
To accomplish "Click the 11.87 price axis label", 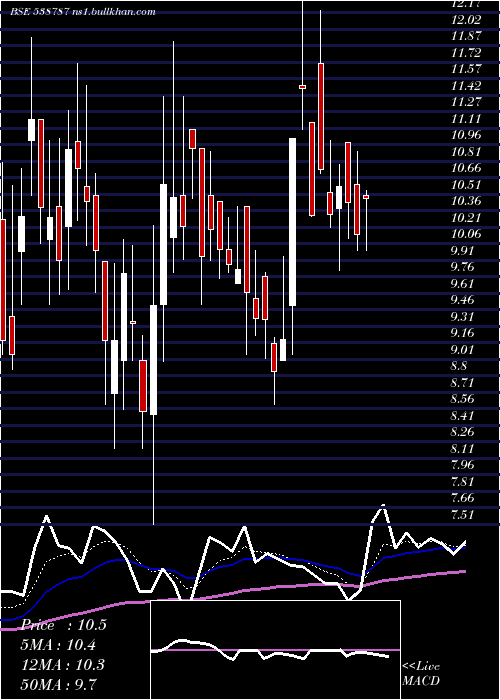I will (x=466, y=37).
